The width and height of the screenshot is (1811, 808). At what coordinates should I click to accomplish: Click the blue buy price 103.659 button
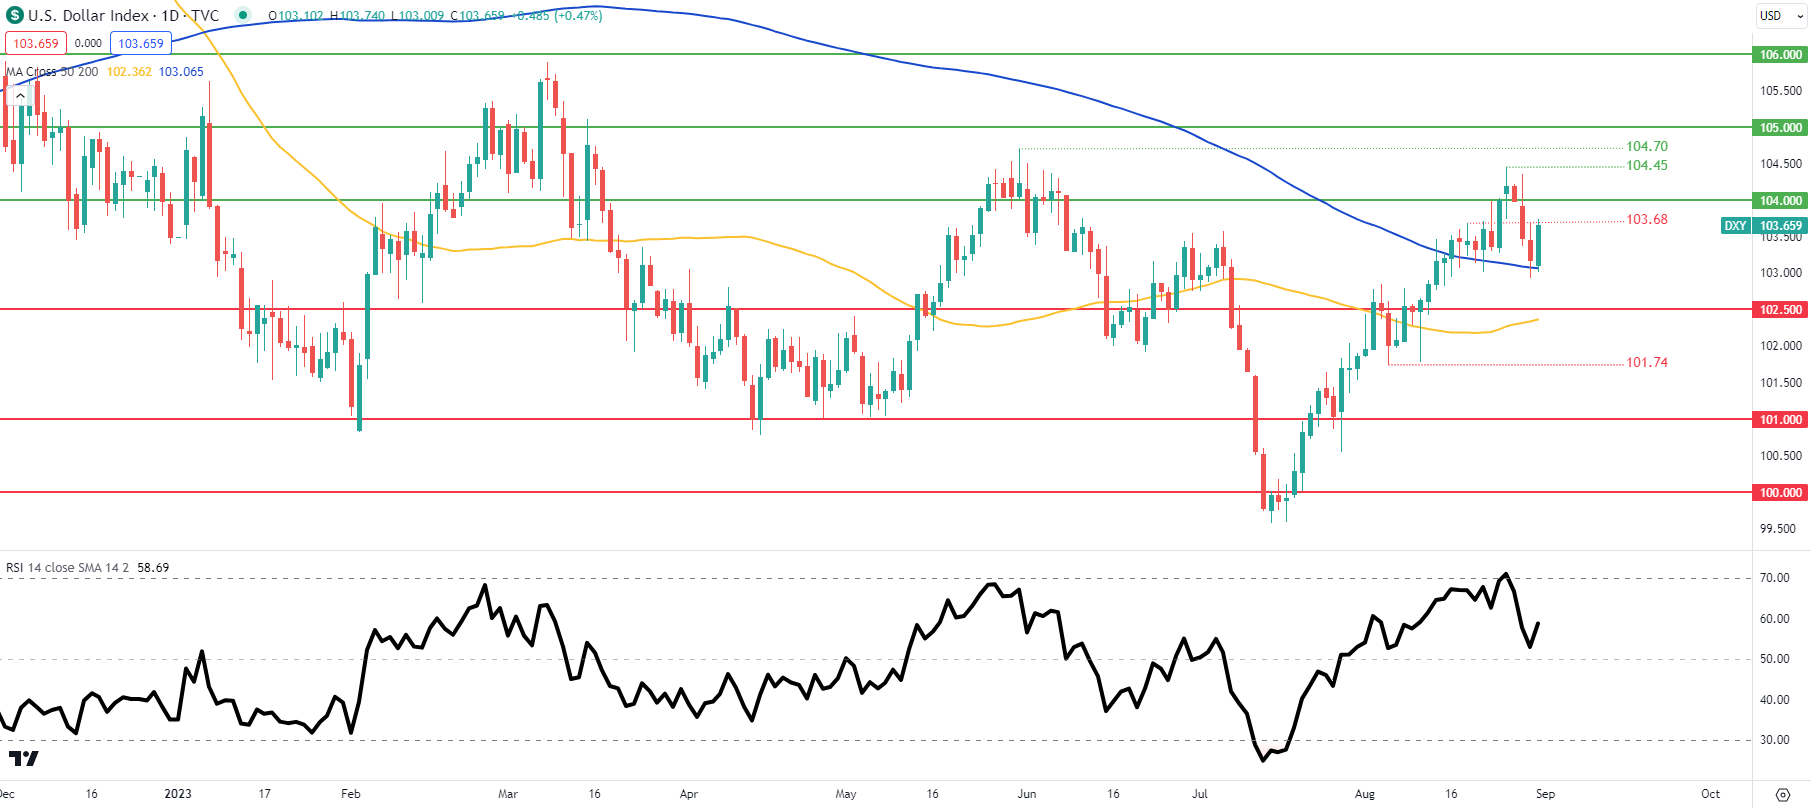click(x=141, y=43)
